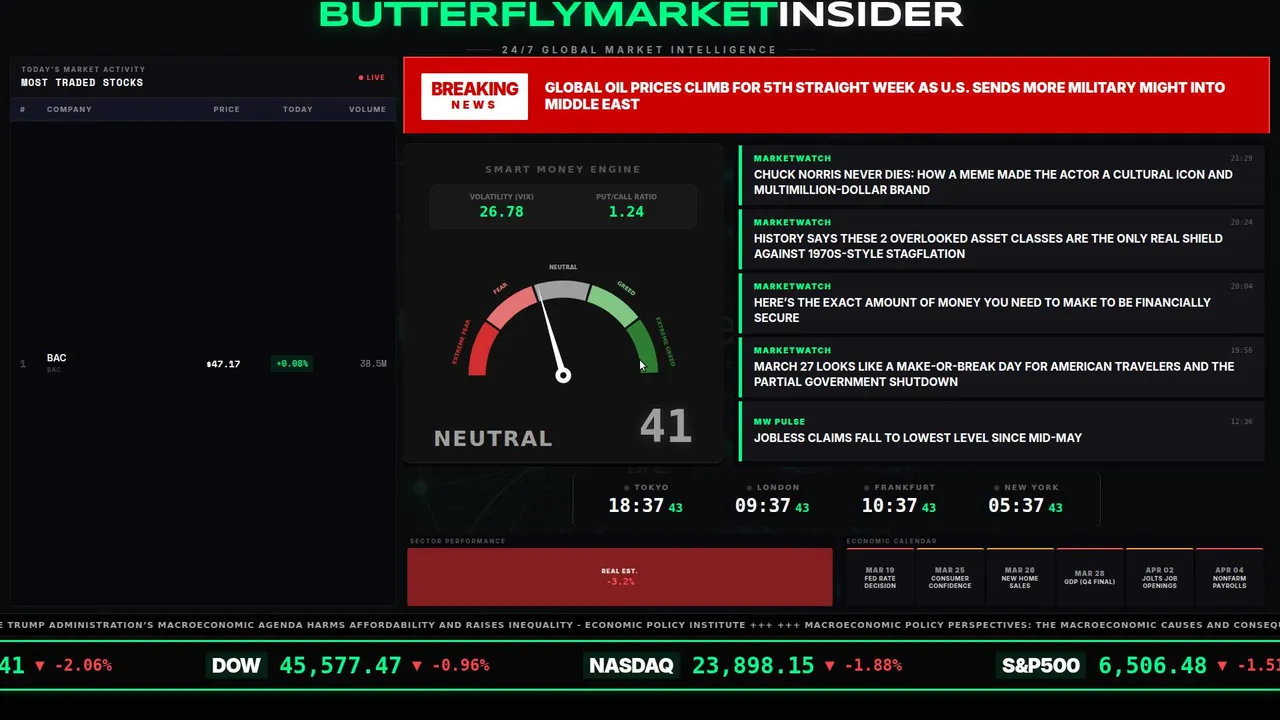Select the Real Est. sector tile
The image size is (1280, 720).
tap(619, 577)
